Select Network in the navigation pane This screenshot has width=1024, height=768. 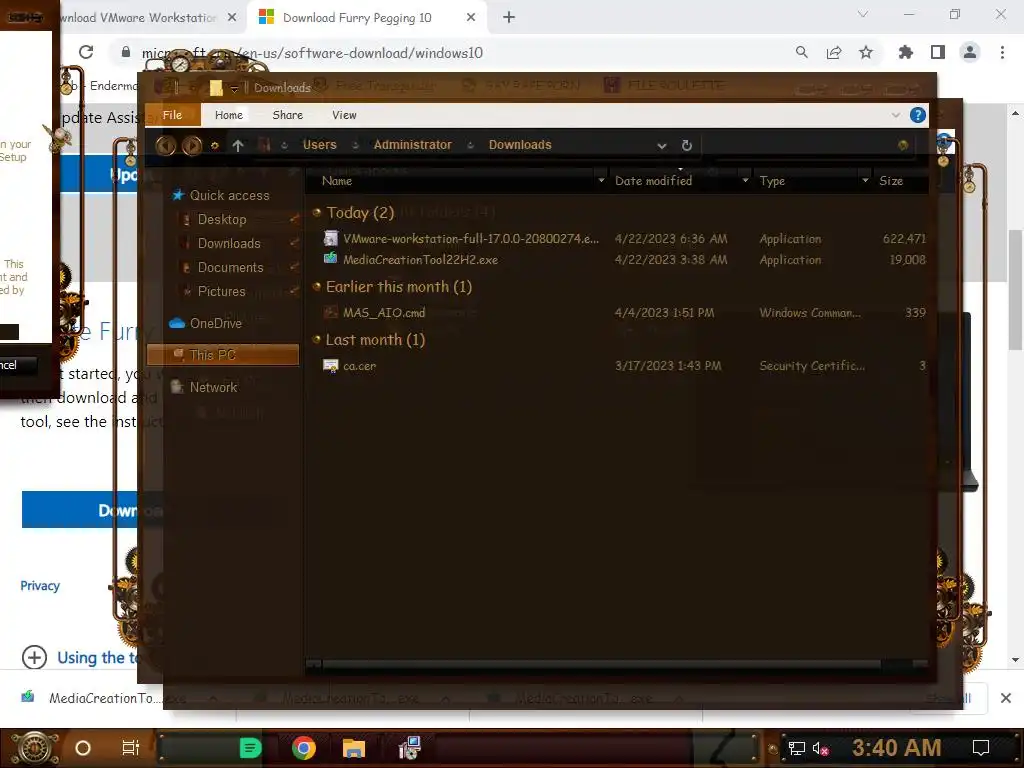tap(213, 387)
